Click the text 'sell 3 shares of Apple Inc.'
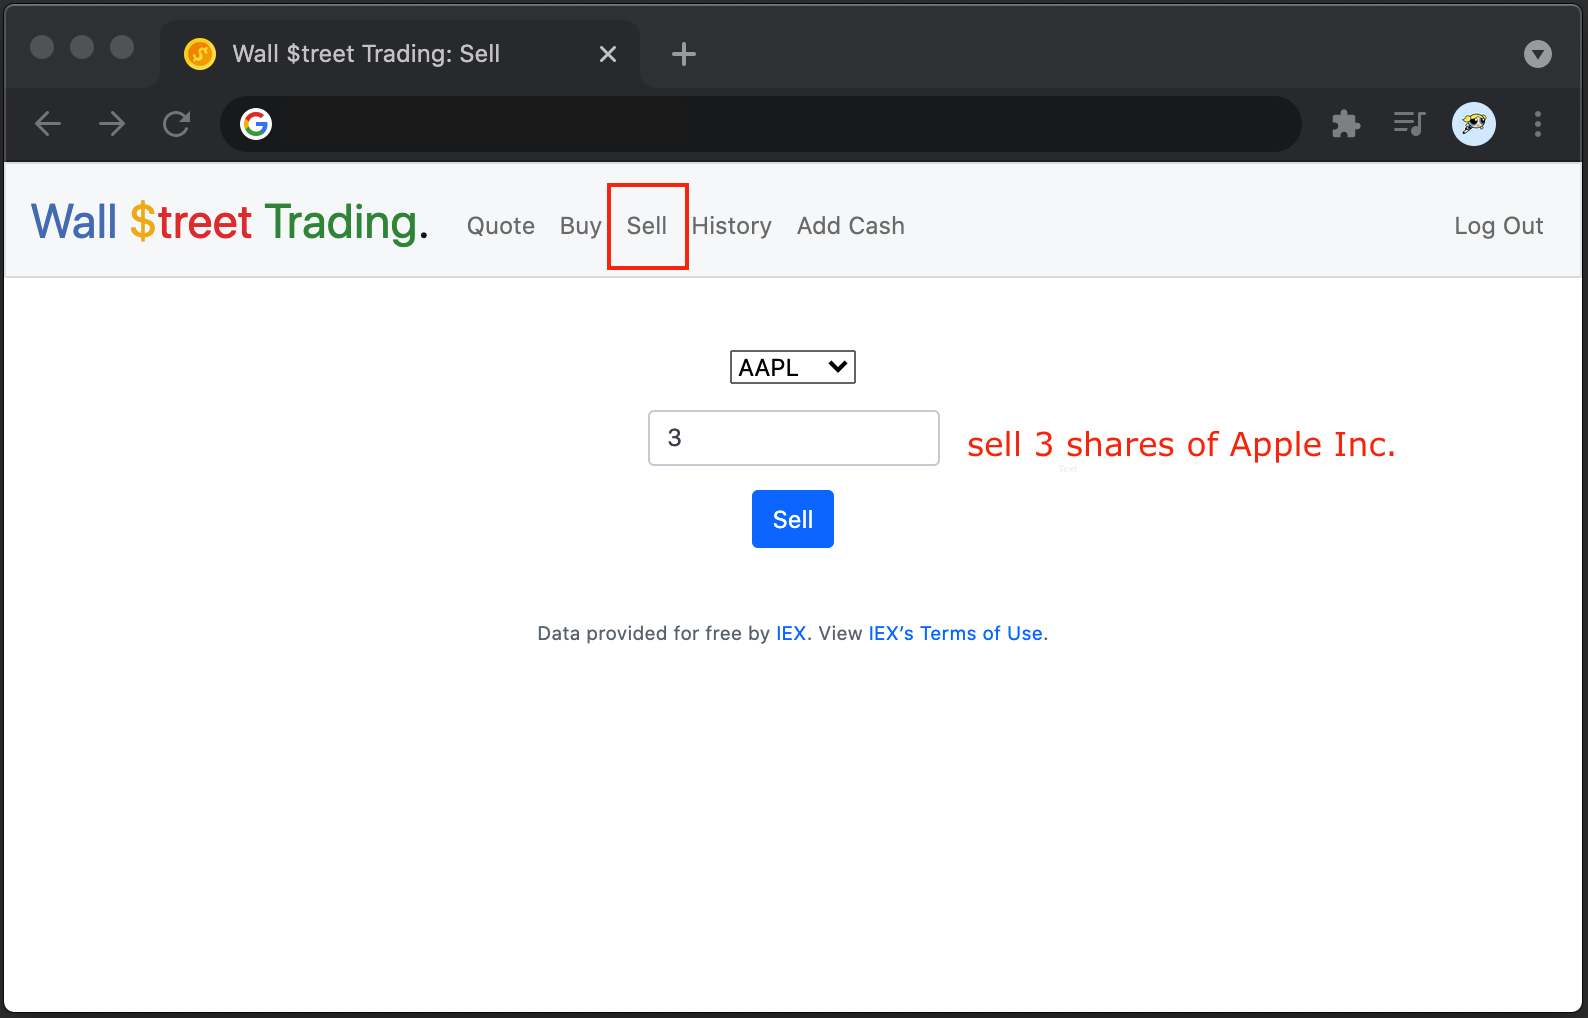Screen dimensions: 1588x1018 1181,444
